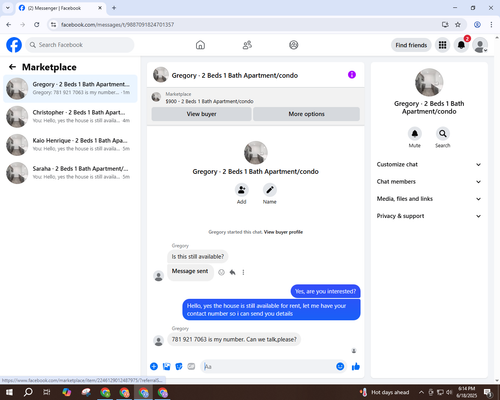Click Gregory's listing thumbnail in right panel
Viewport: 500px width, 400px height.
pos(429,82)
